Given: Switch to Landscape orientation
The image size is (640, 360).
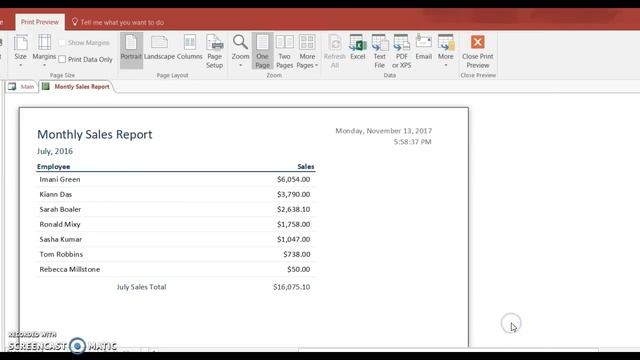Looking at the screenshot, I should (159, 48).
